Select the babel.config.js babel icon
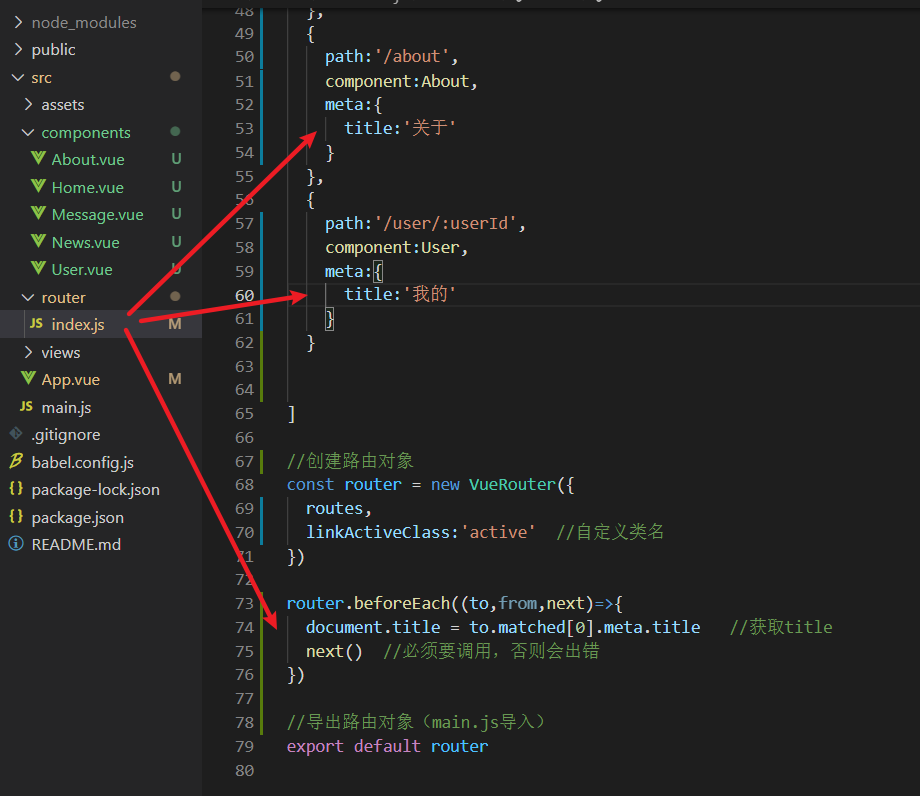 pyautogui.click(x=15, y=462)
